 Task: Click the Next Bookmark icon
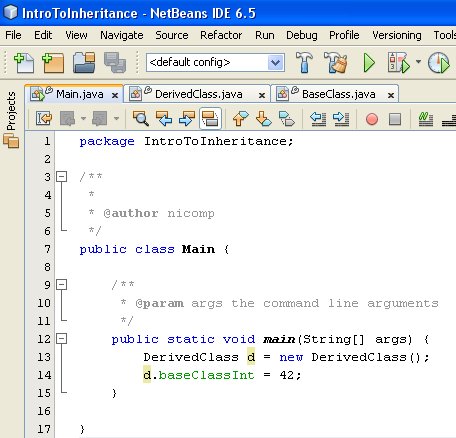263,118
